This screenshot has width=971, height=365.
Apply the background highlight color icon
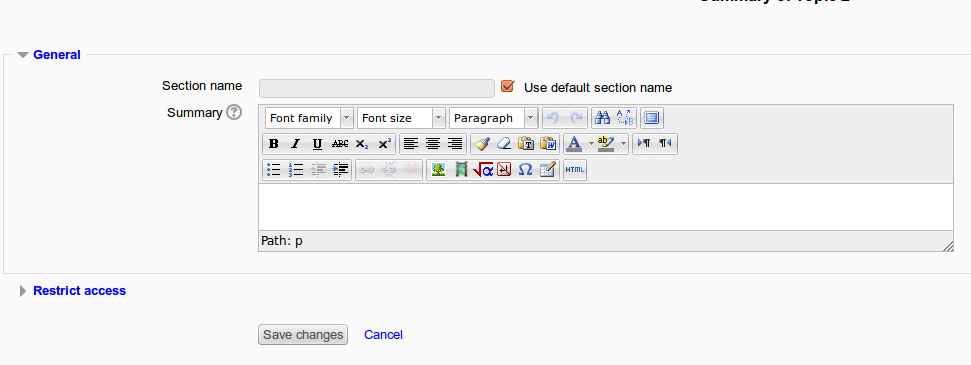606,144
